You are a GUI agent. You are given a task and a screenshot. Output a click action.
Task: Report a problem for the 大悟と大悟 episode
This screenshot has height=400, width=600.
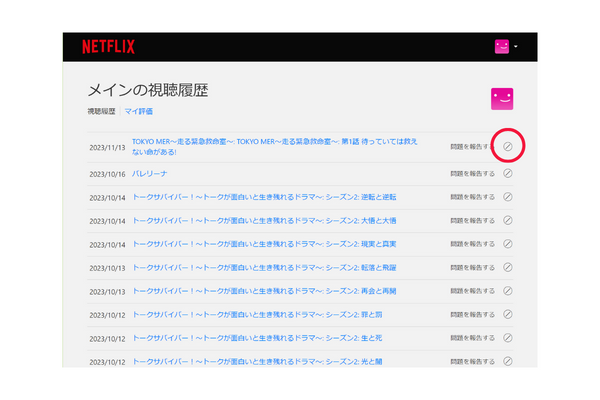[x=472, y=220]
